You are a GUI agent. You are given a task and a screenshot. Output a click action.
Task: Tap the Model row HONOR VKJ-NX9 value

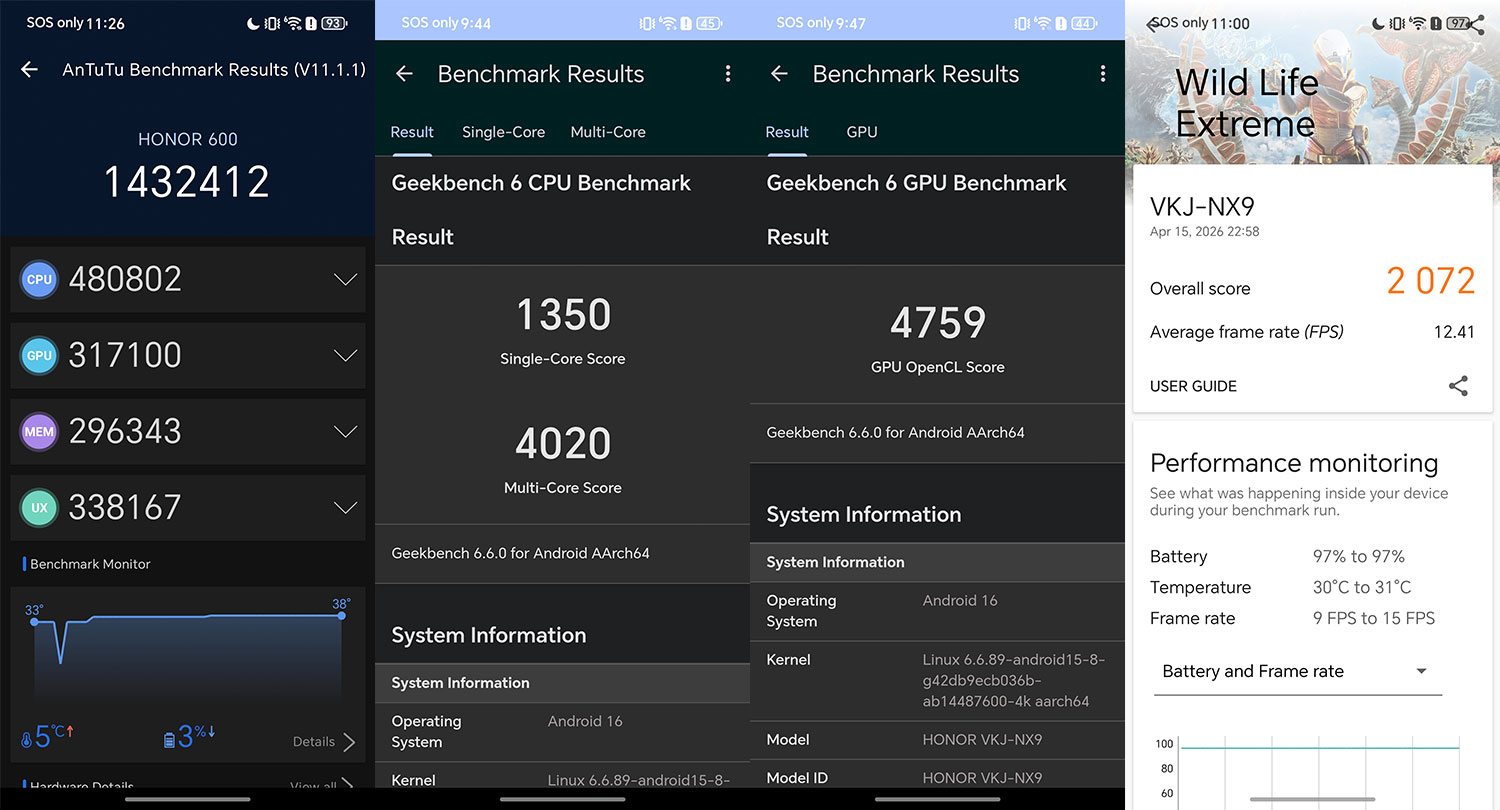(982, 740)
